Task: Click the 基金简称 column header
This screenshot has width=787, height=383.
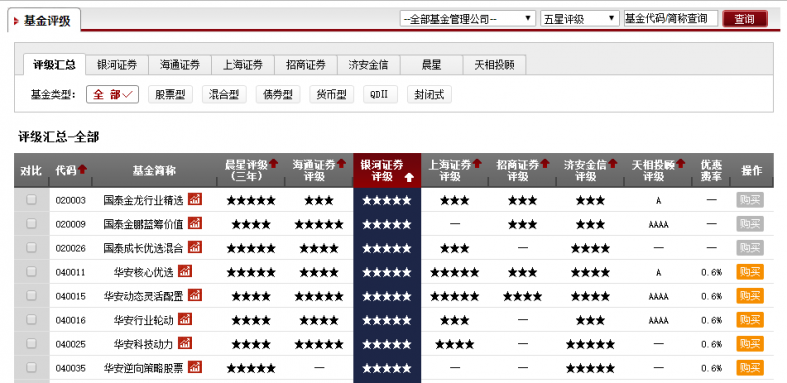Action: (x=154, y=170)
